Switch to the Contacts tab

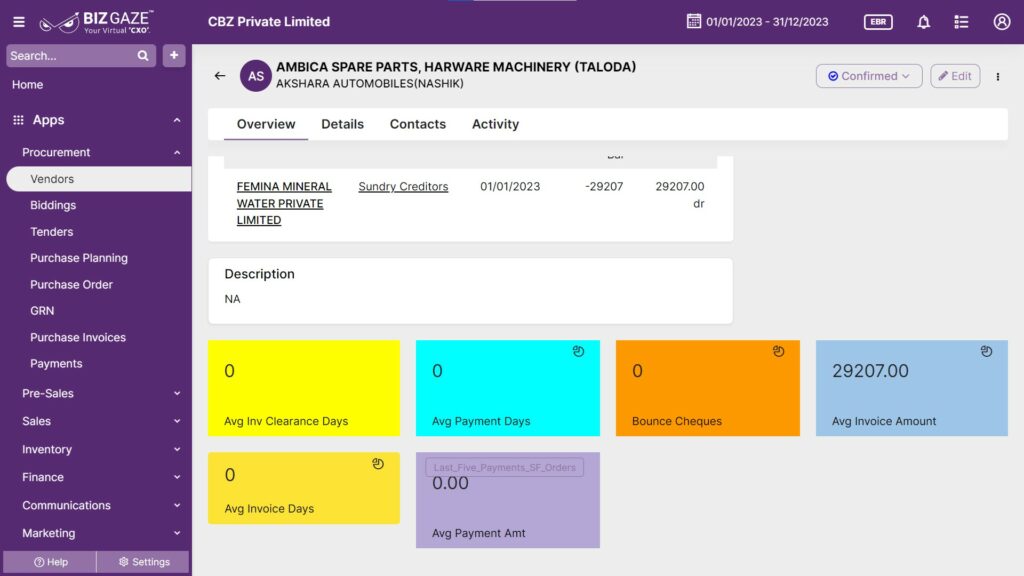click(418, 124)
